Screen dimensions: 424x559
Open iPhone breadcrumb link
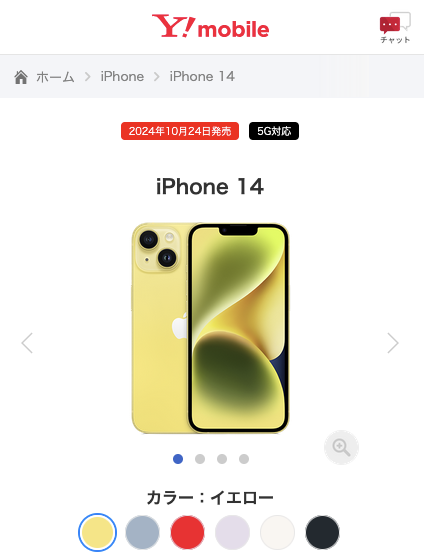click(x=122, y=77)
